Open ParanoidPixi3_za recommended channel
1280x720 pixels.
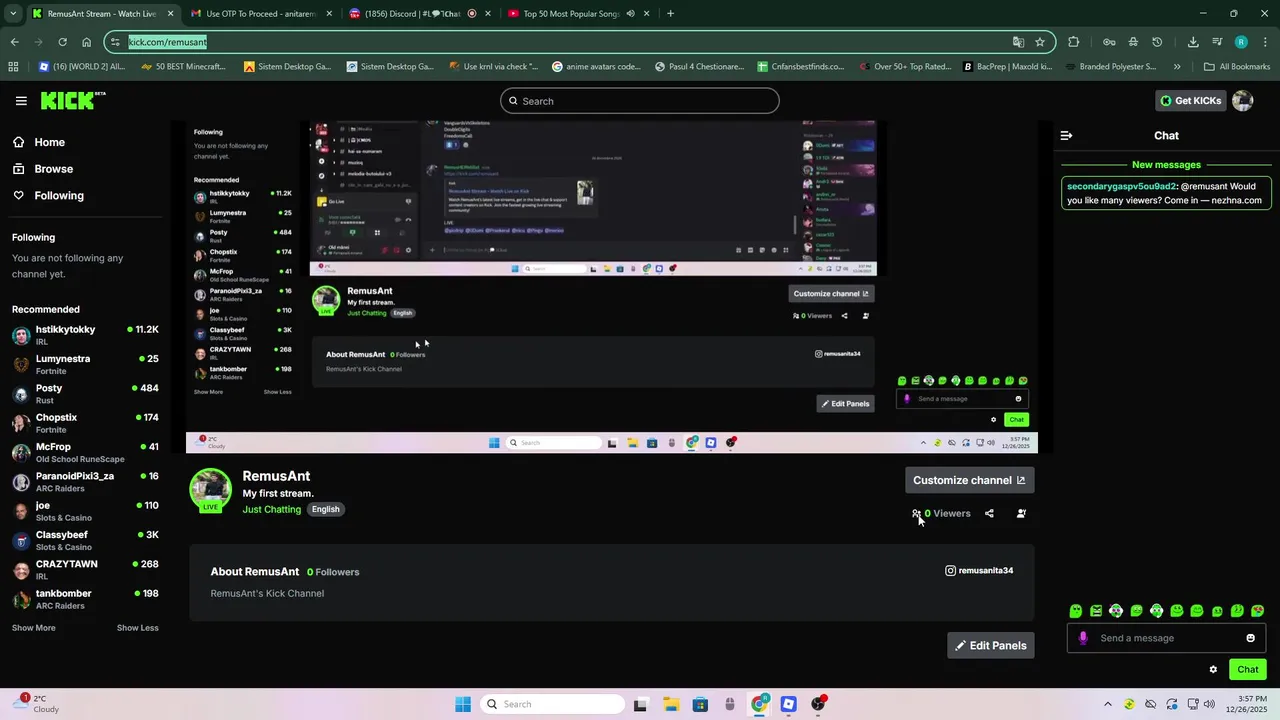pos(85,481)
